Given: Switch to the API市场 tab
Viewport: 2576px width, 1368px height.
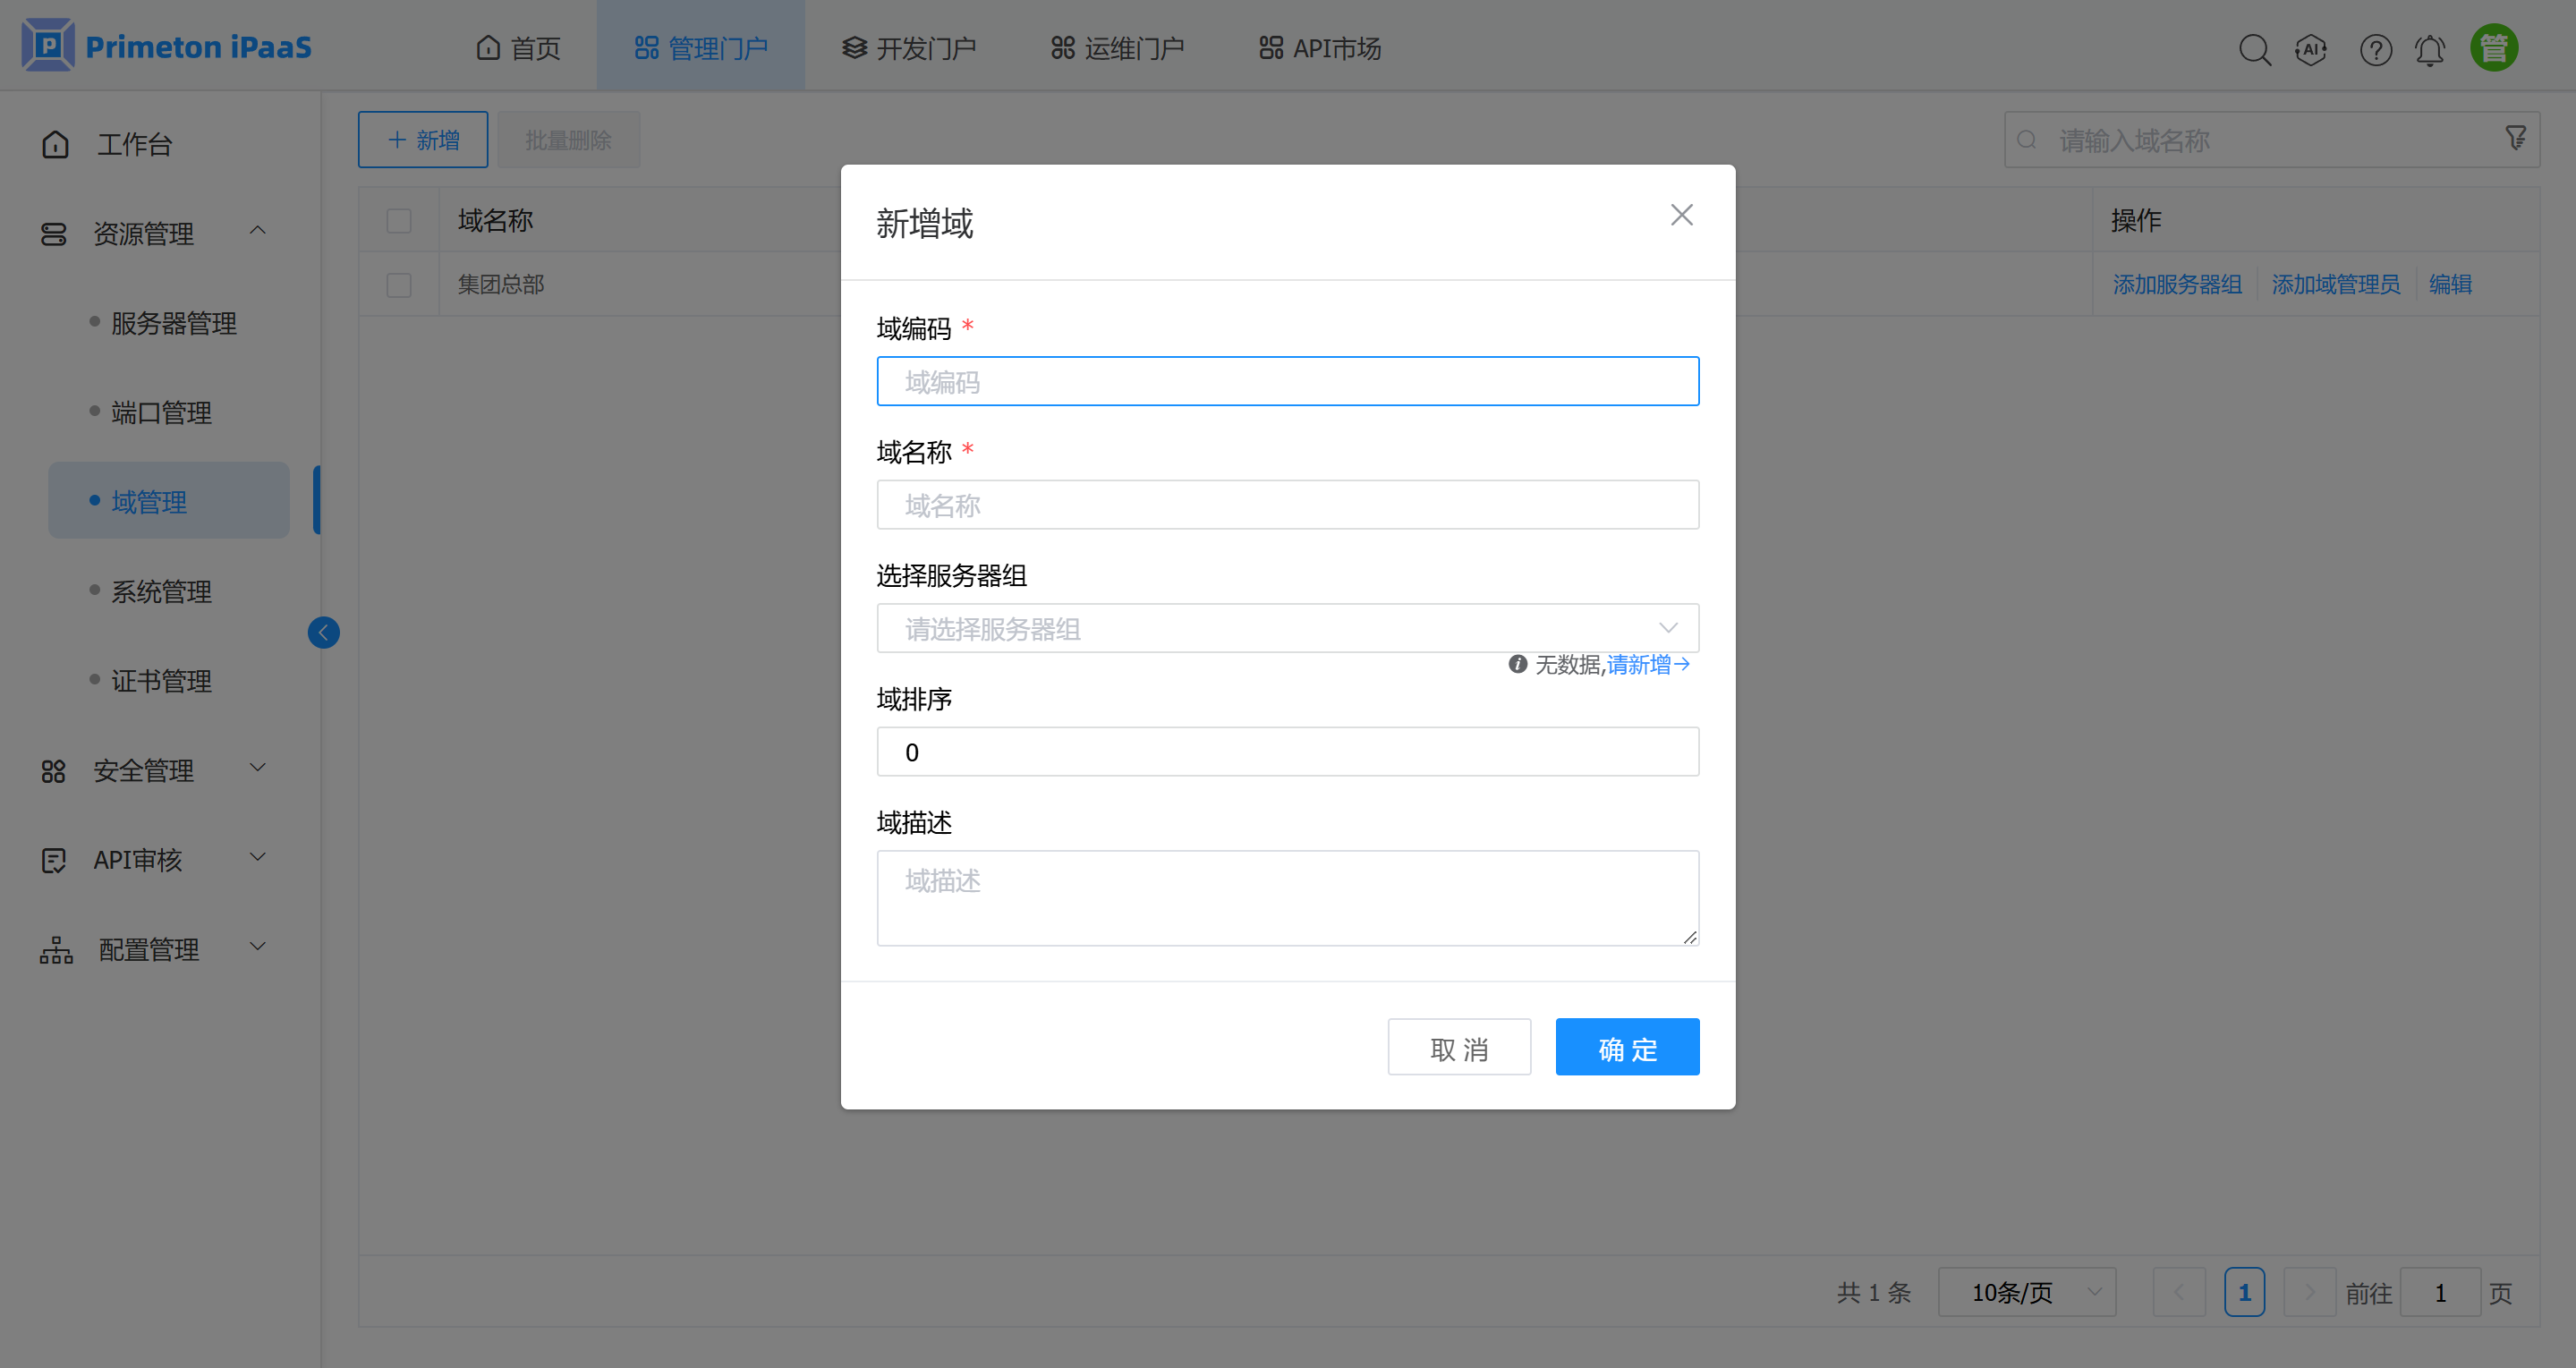Looking at the screenshot, I should [1318, 46].
